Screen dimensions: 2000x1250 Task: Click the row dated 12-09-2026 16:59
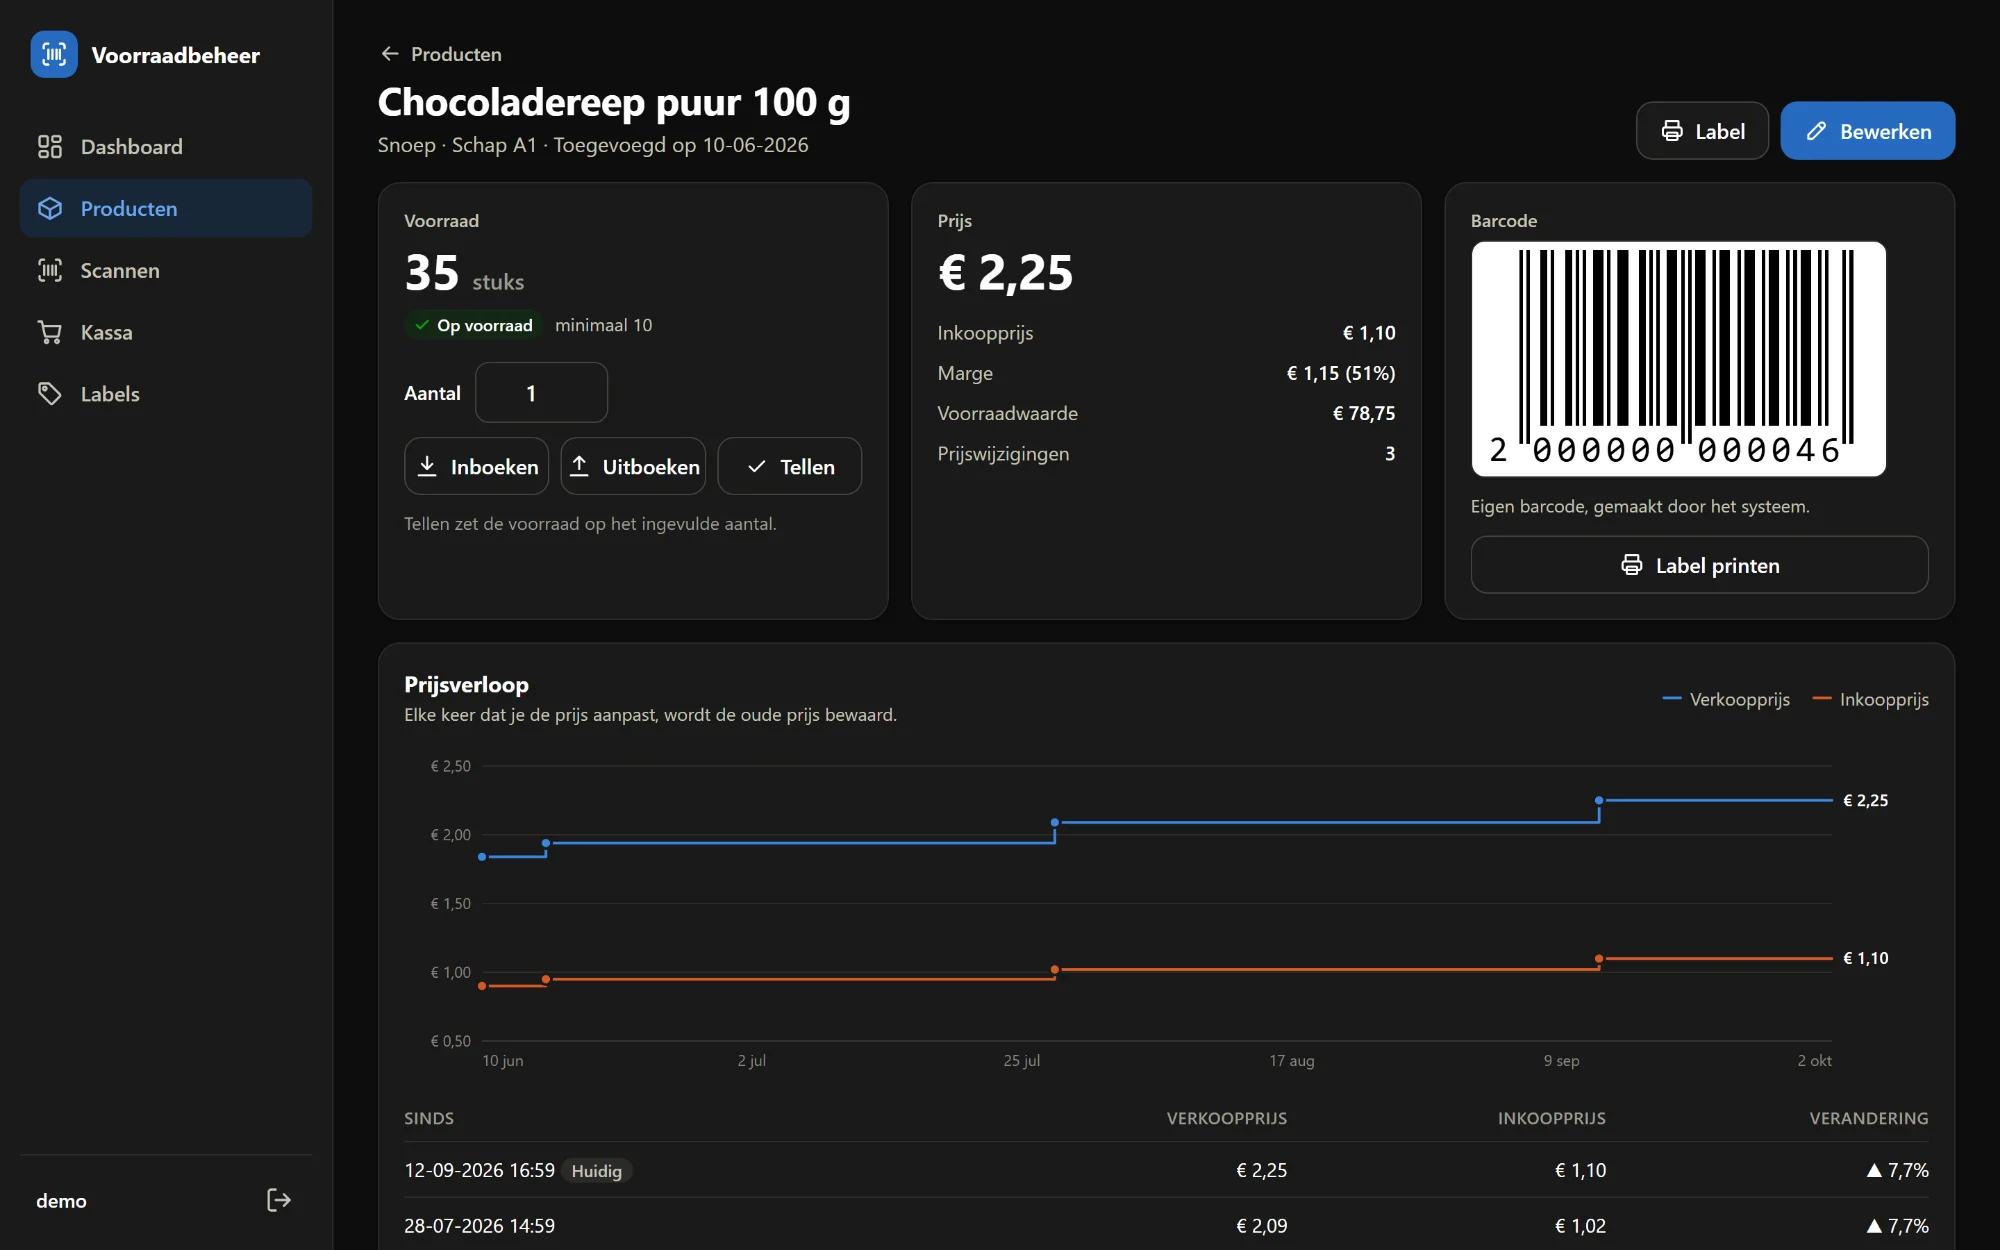(1166, 1170)
